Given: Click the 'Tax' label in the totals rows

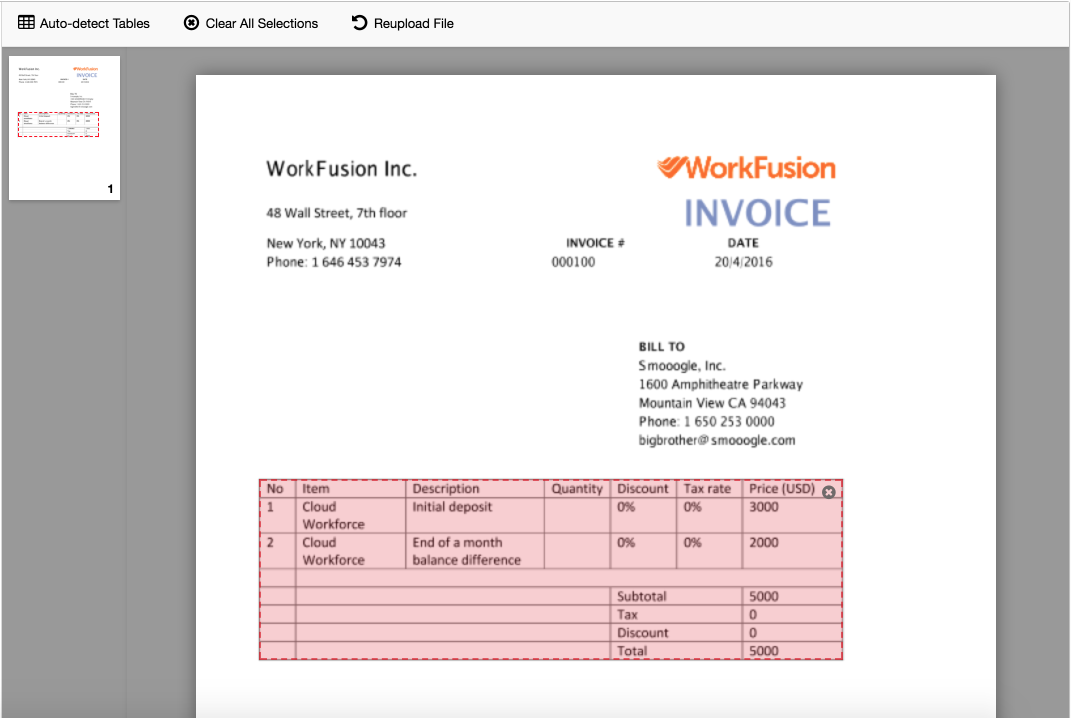Looking at the screenshot, I should click(x=627, y=615).
